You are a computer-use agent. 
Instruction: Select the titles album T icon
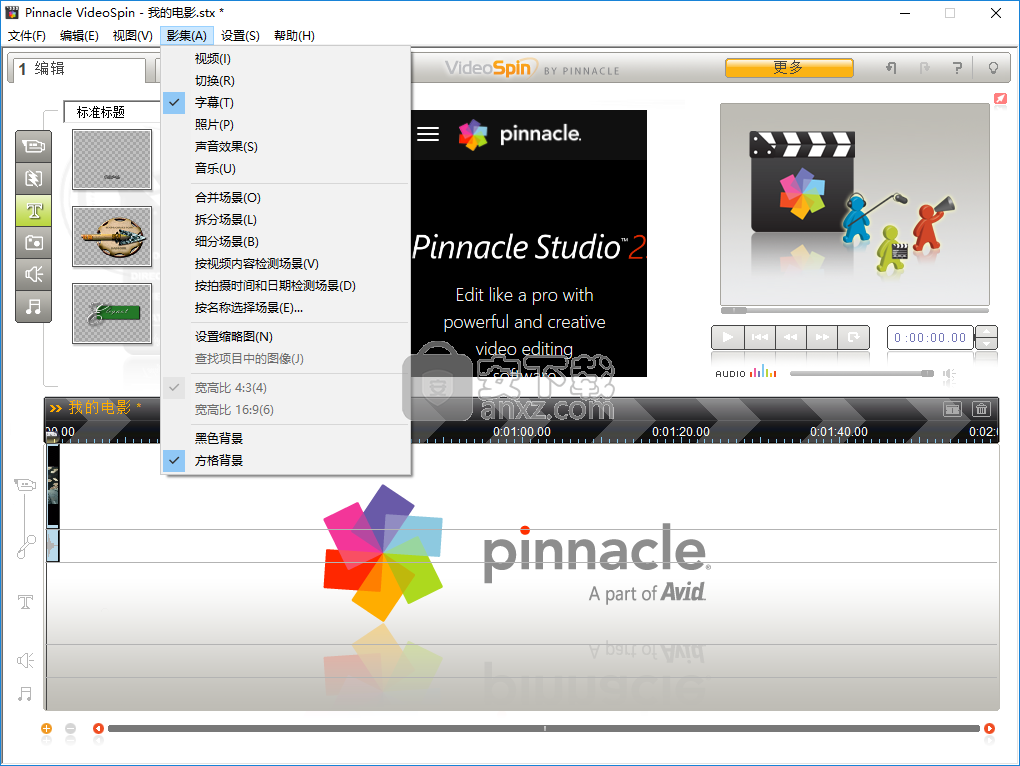[33, 210]
